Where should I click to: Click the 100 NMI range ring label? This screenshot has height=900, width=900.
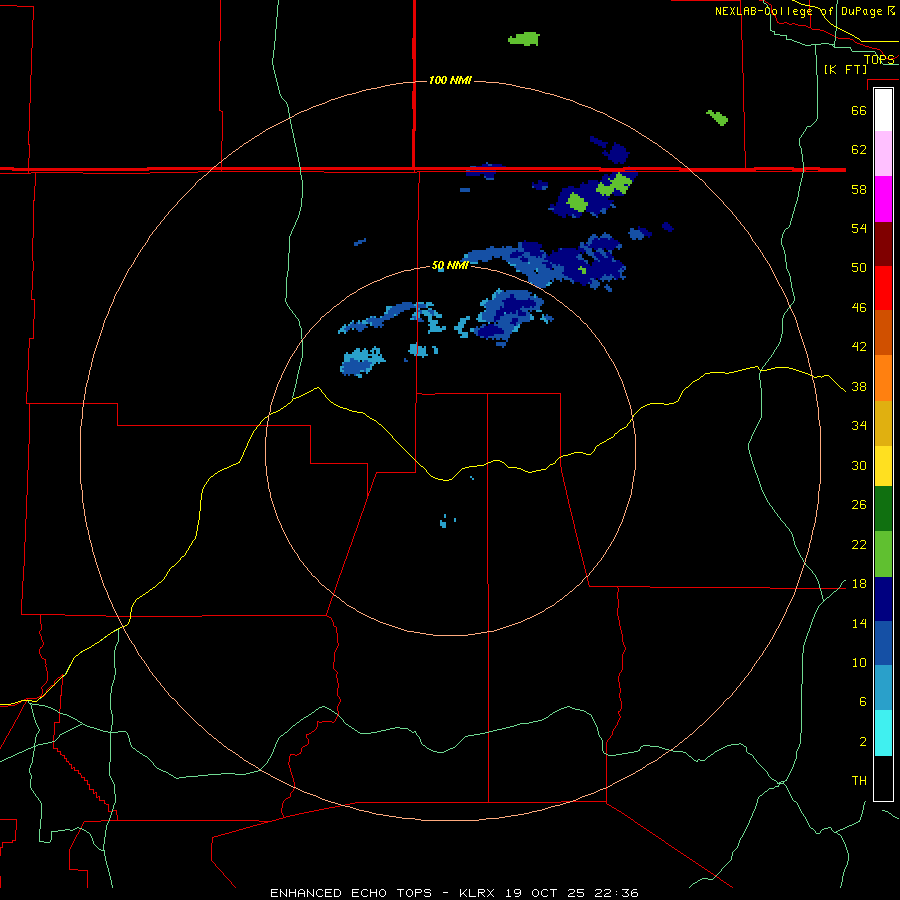[x=450, y=80]
